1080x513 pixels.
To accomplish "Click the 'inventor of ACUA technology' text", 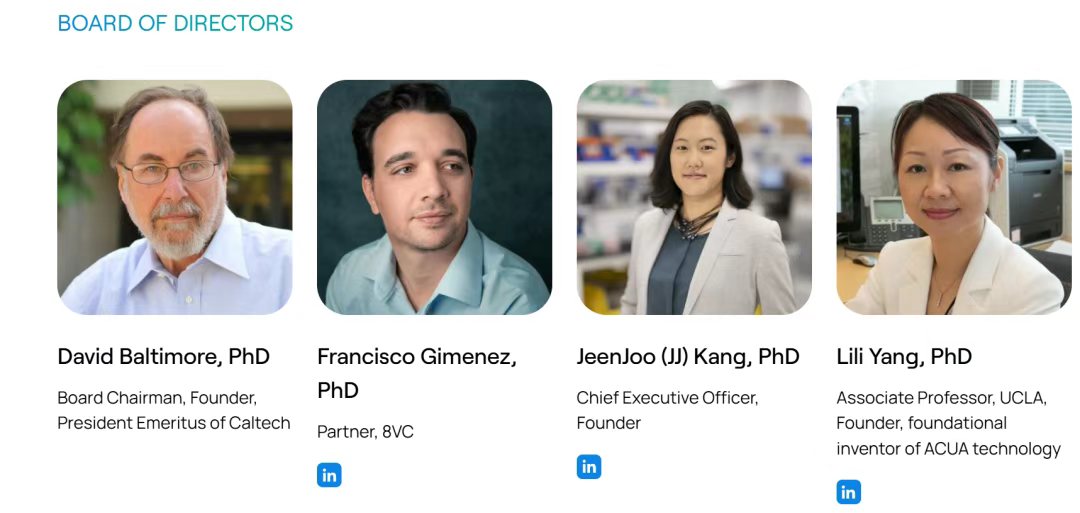I will [948, 448].
